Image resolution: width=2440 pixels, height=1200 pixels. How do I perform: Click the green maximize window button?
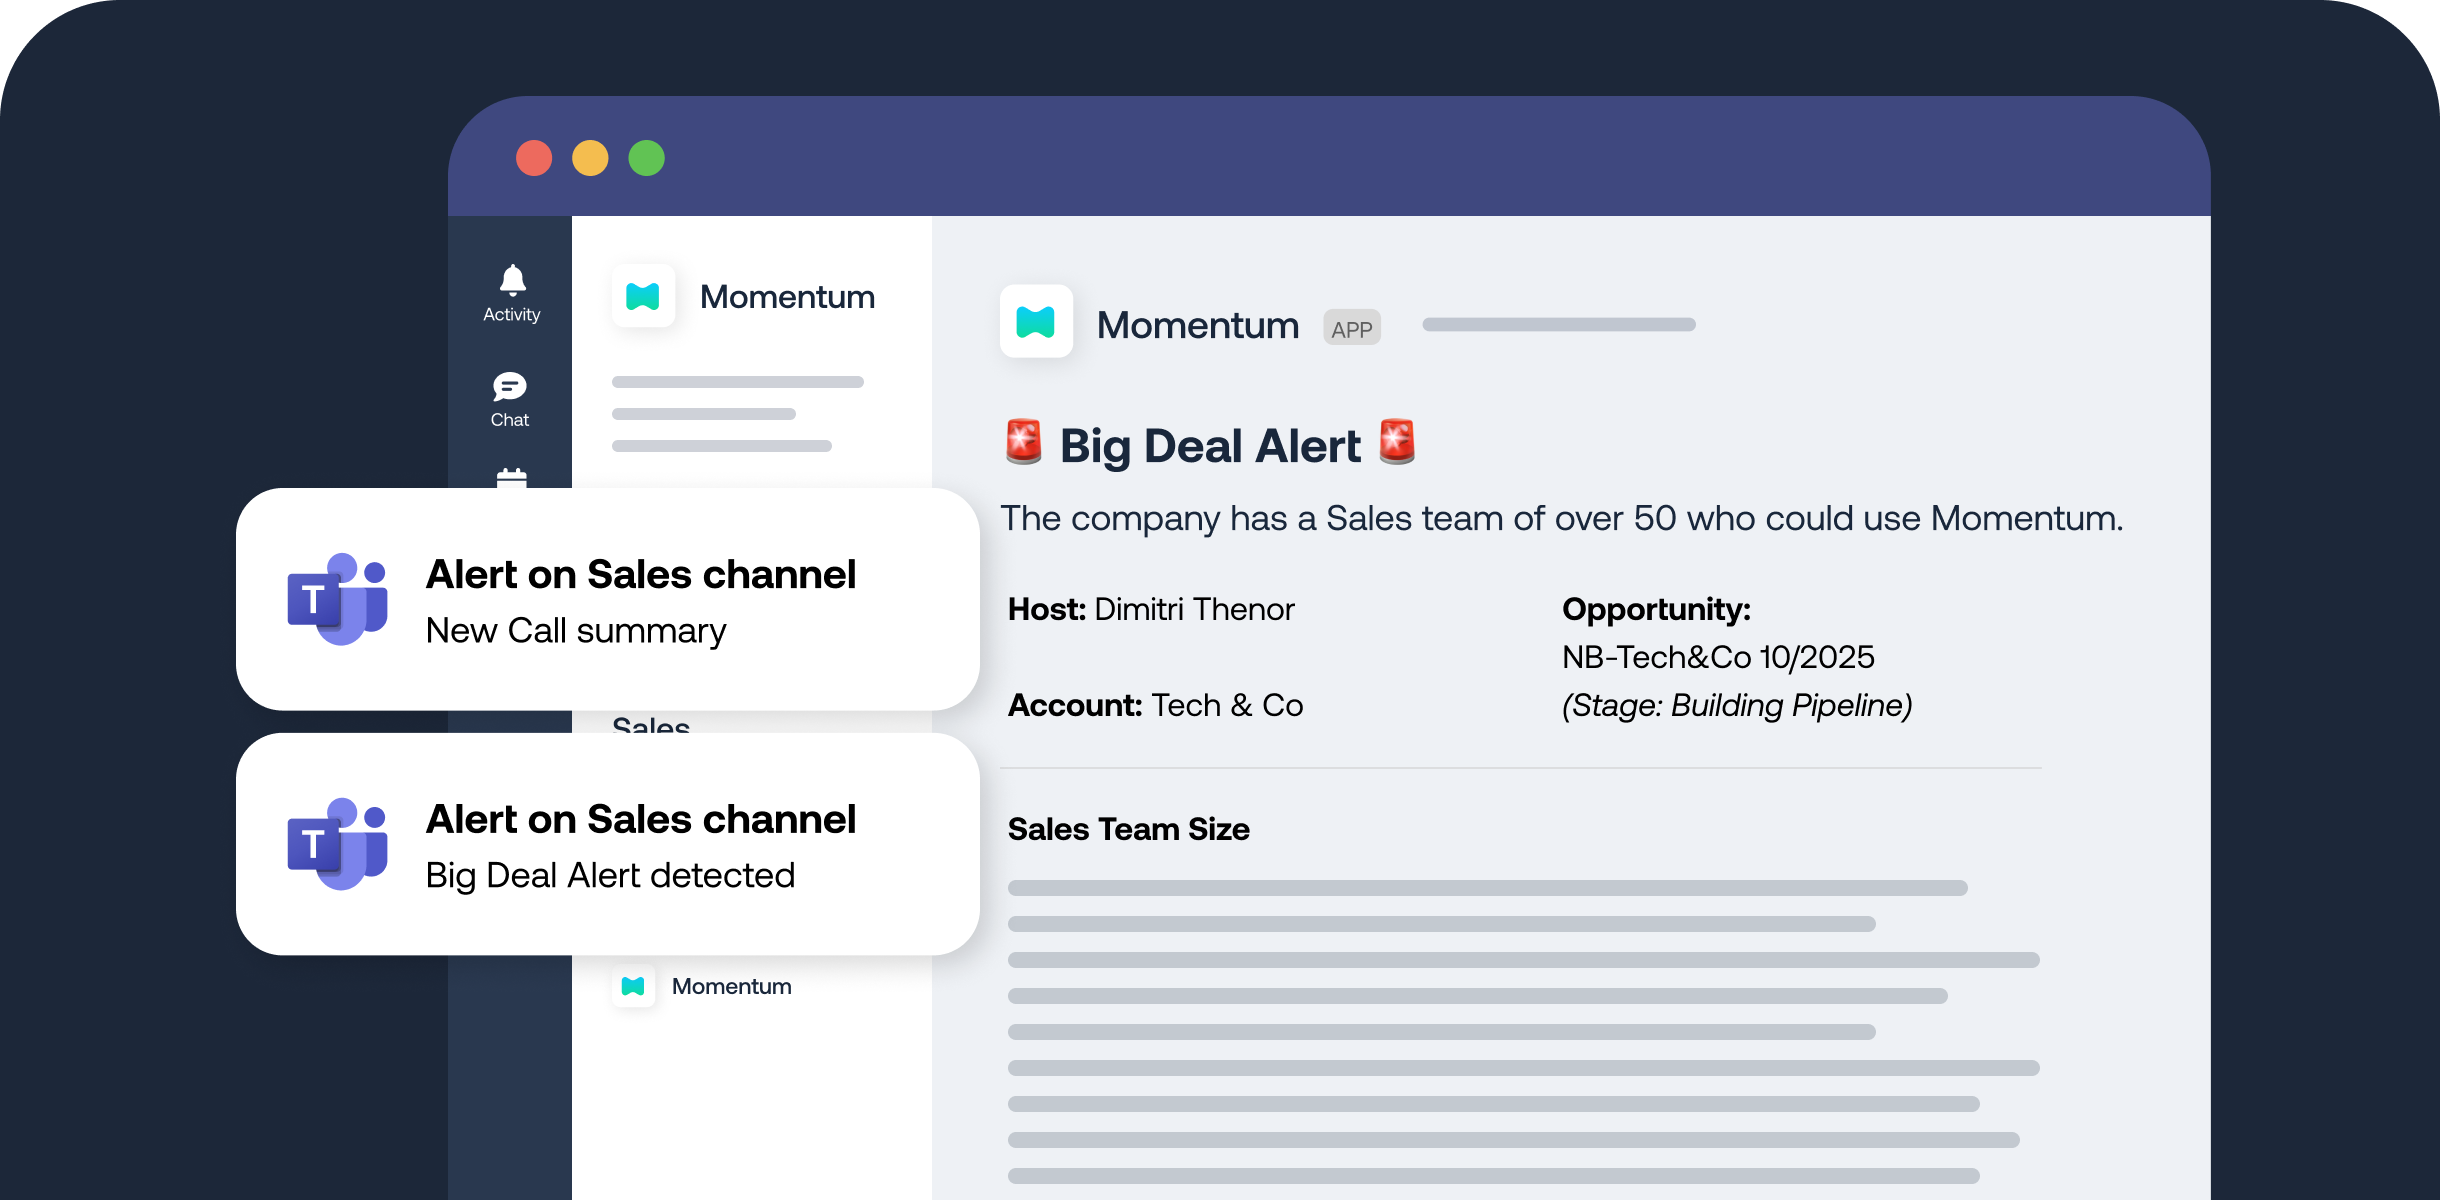pos(647,158)
